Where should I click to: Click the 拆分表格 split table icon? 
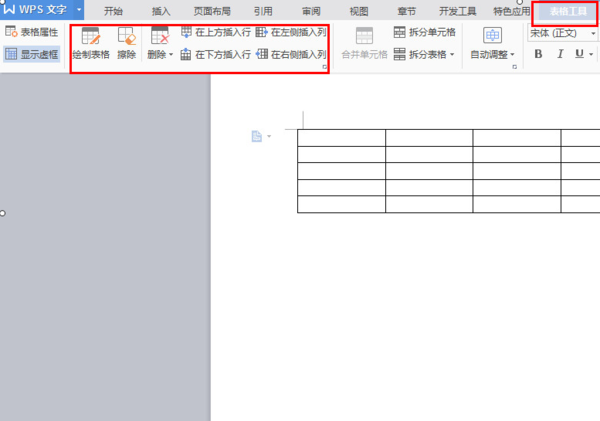[399, 54]
